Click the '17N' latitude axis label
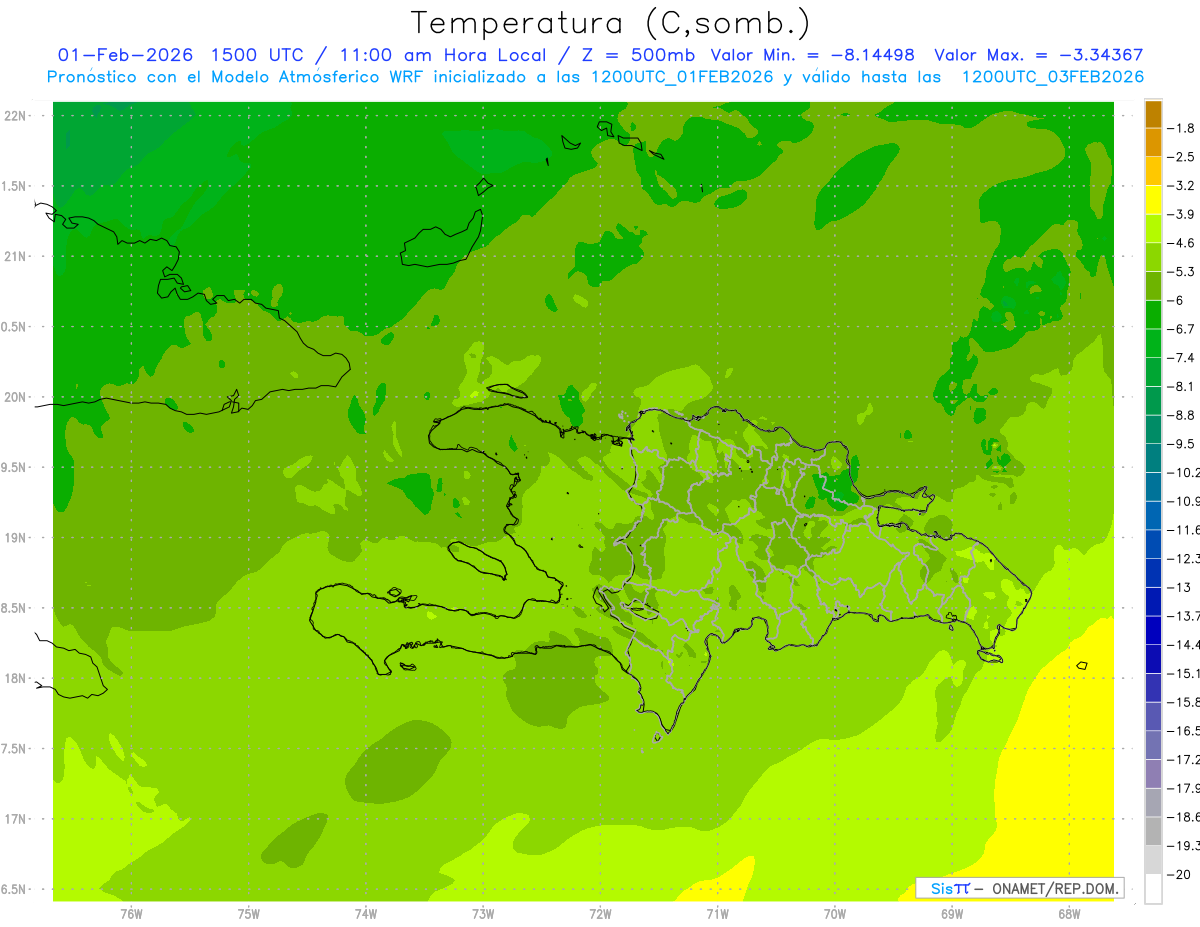The width and height of the screenshot is (1200, 927). pyautogui.click(x=16, y=819)
